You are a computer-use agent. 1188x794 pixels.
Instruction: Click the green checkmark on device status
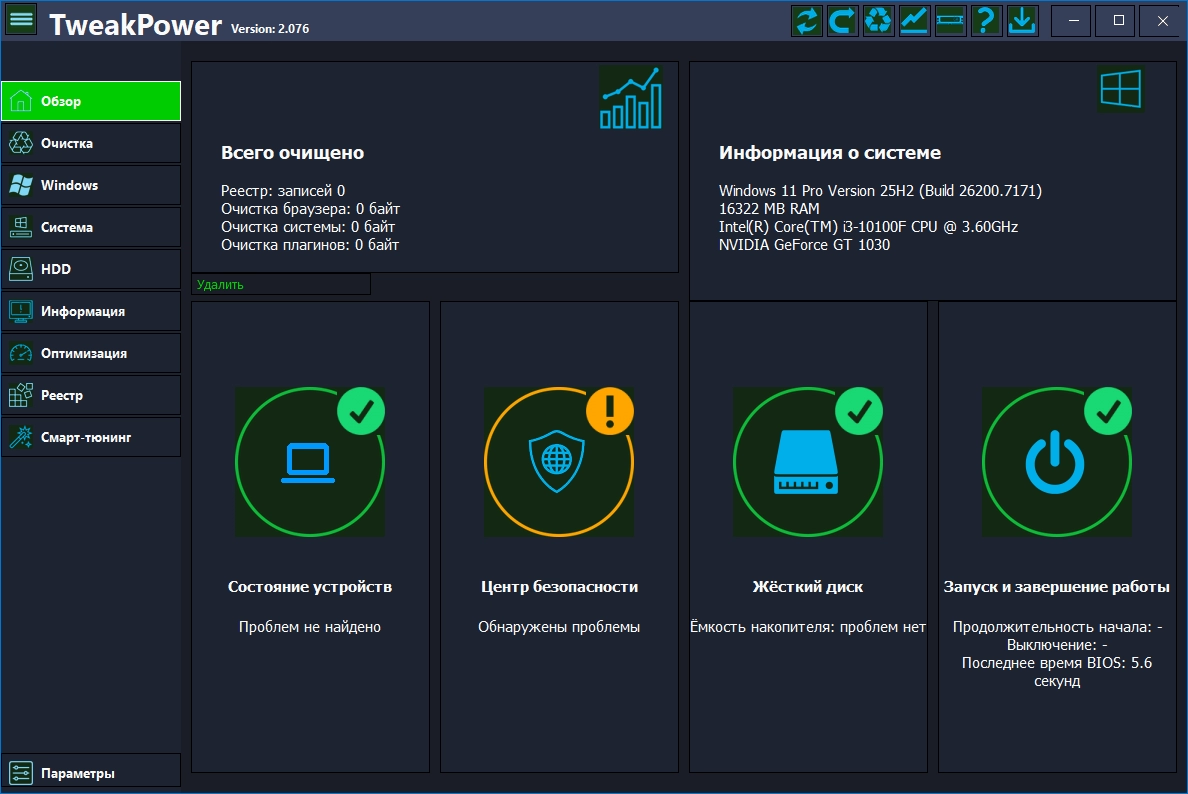pyautogui.click(x=361, y=411)
